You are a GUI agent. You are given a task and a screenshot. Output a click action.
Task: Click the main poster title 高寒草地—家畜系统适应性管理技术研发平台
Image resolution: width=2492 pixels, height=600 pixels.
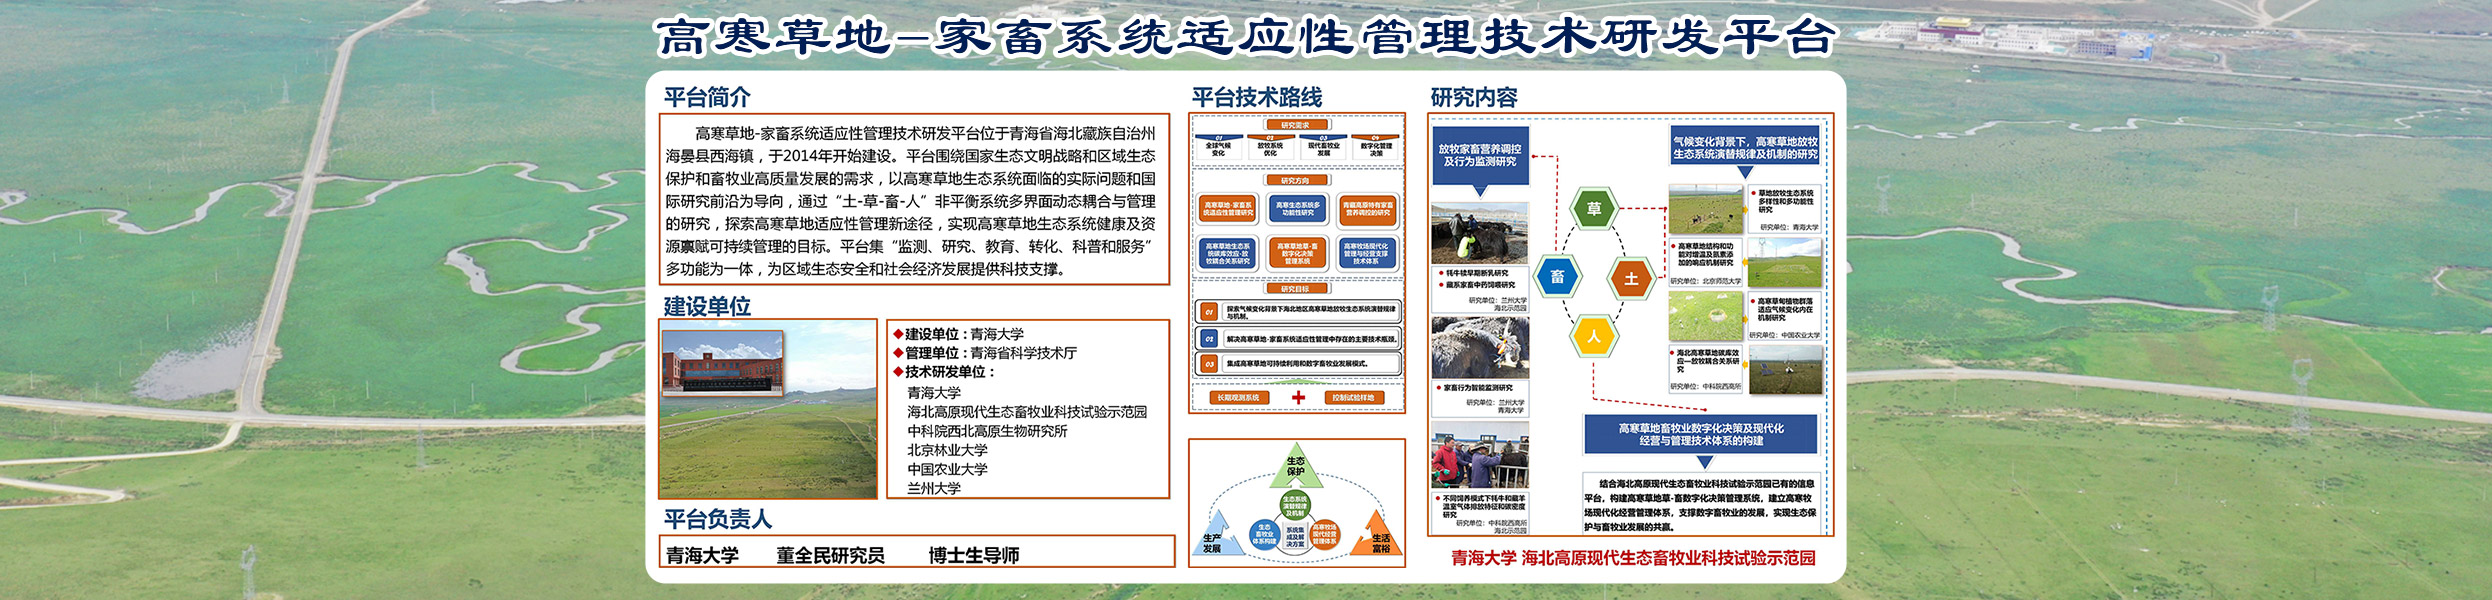click(1246, 37)
